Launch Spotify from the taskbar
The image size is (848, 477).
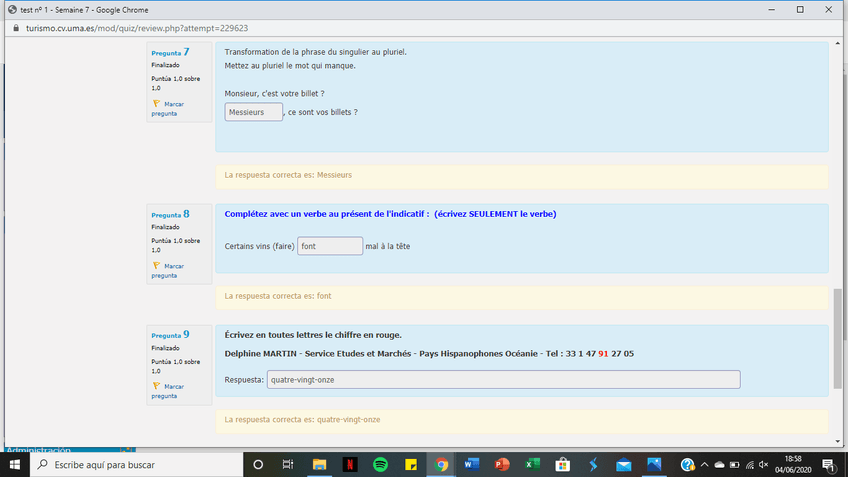click(380, 465)
